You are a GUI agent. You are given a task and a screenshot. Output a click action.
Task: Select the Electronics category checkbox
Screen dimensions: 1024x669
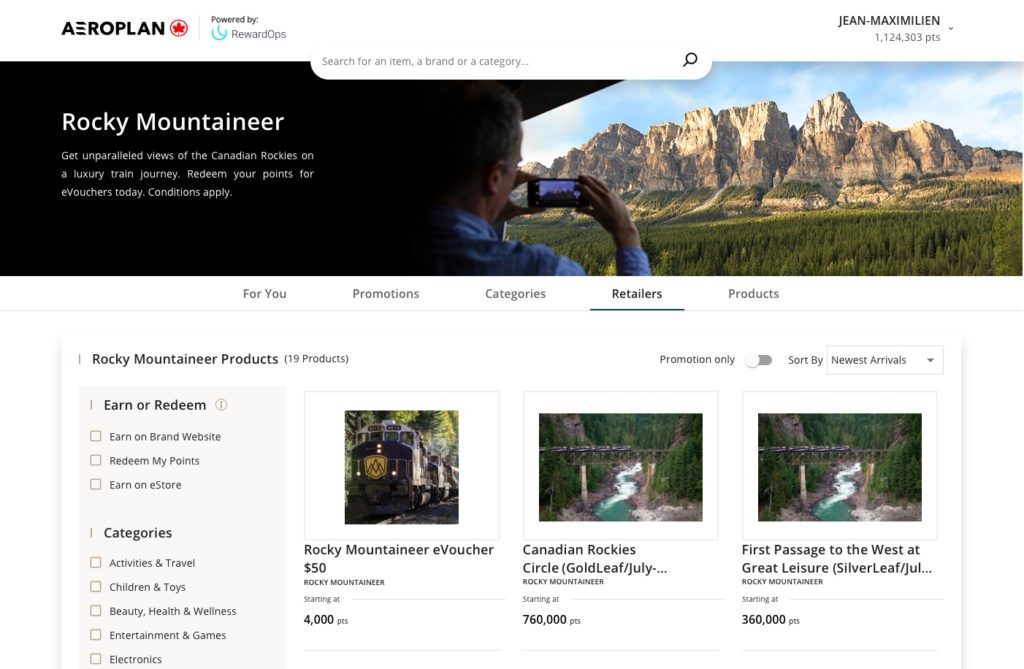click(x=95, y=659)
